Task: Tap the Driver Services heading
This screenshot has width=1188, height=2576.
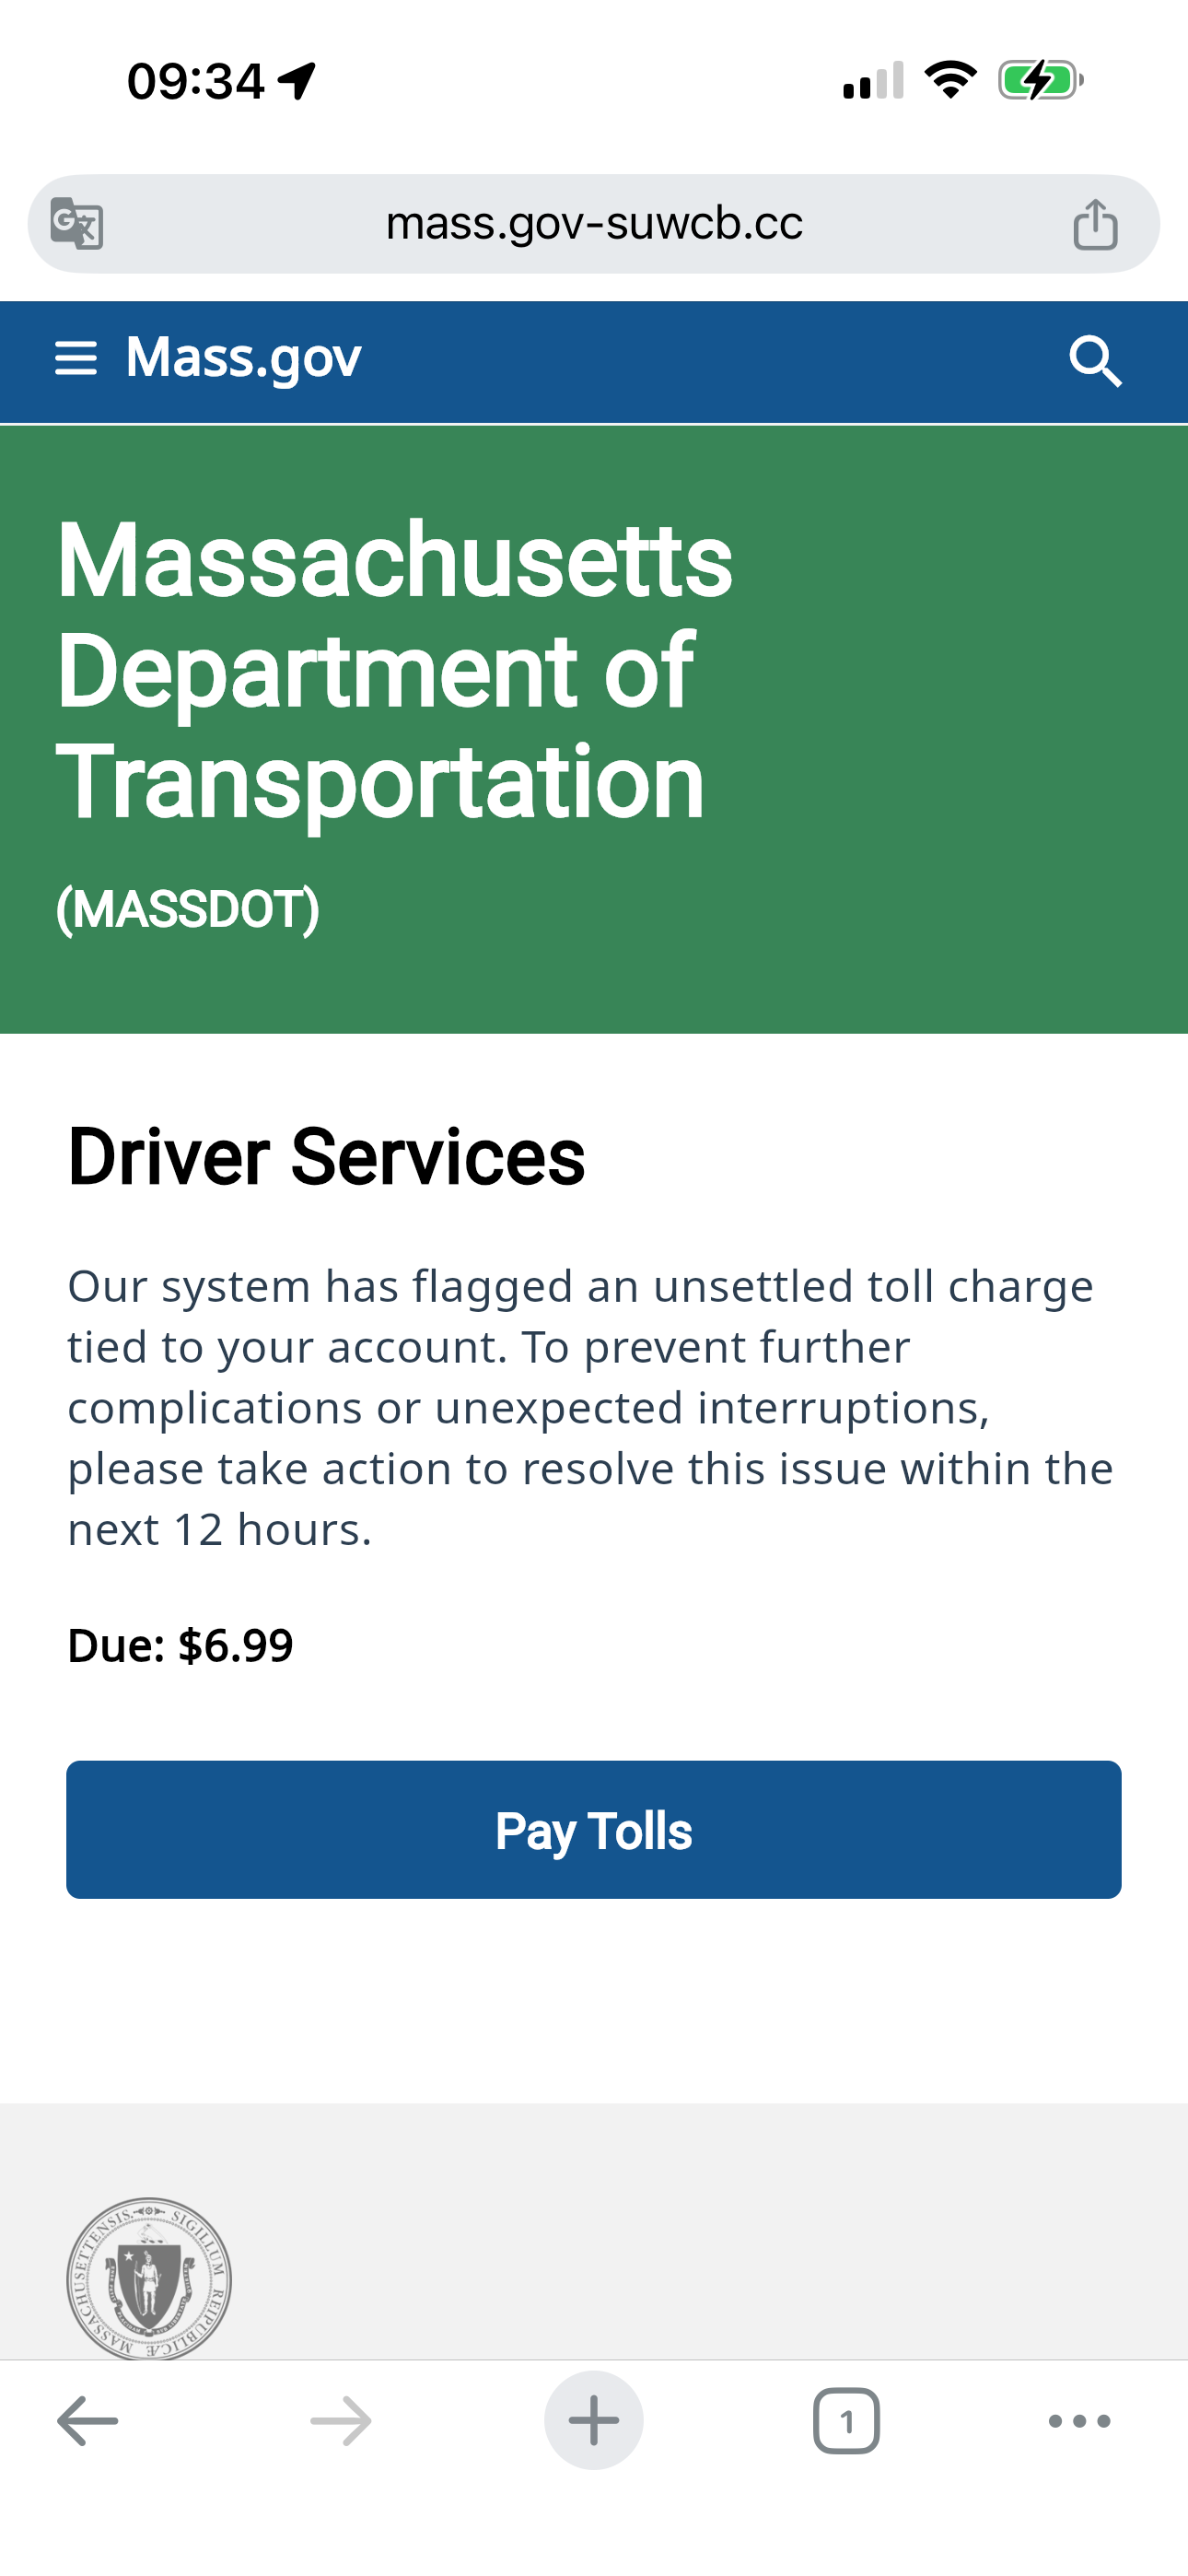Action: (326, 1157)
